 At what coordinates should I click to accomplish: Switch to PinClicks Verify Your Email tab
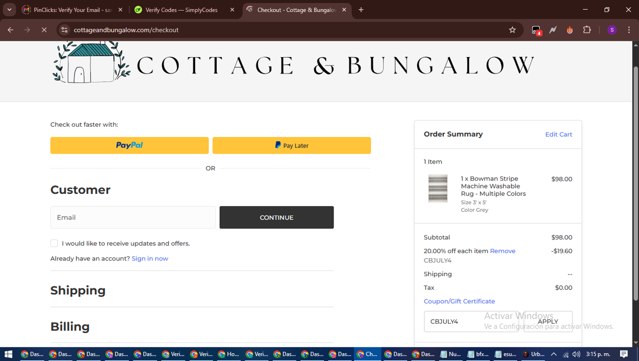pyautogui.click(x=73, y=10)
